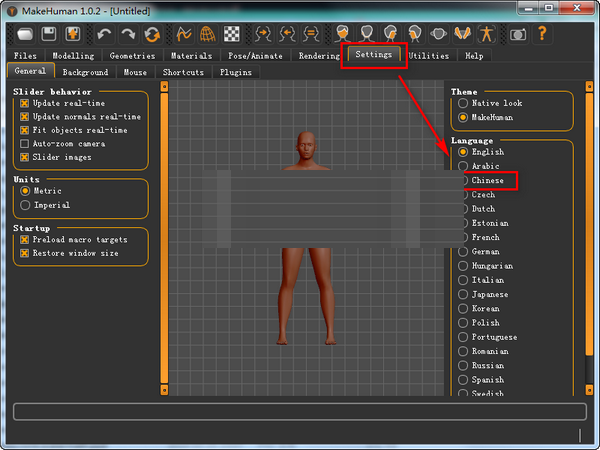Switch to Front view head icon

point(342,34)
